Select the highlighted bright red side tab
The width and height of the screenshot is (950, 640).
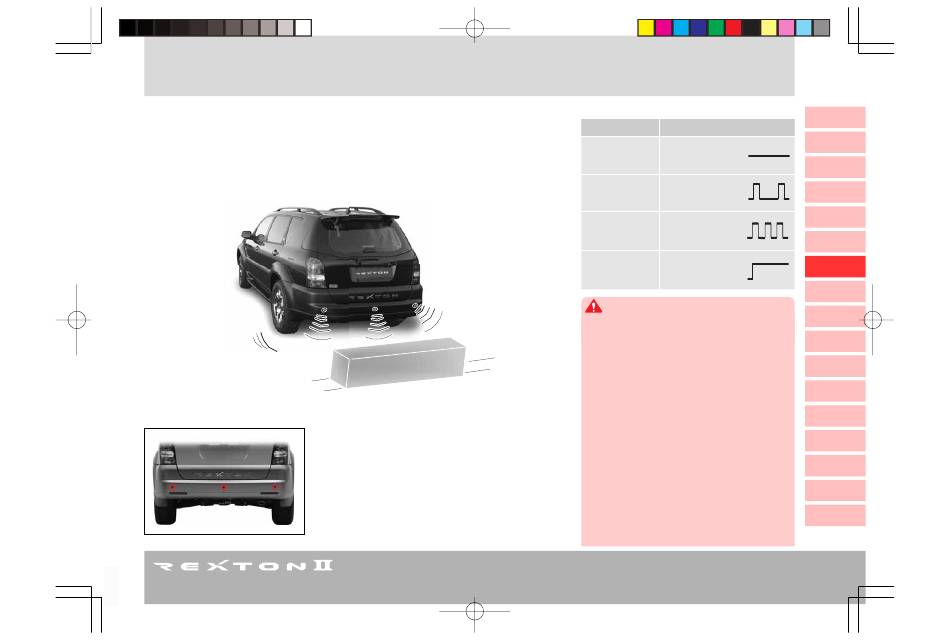(835, 267)
